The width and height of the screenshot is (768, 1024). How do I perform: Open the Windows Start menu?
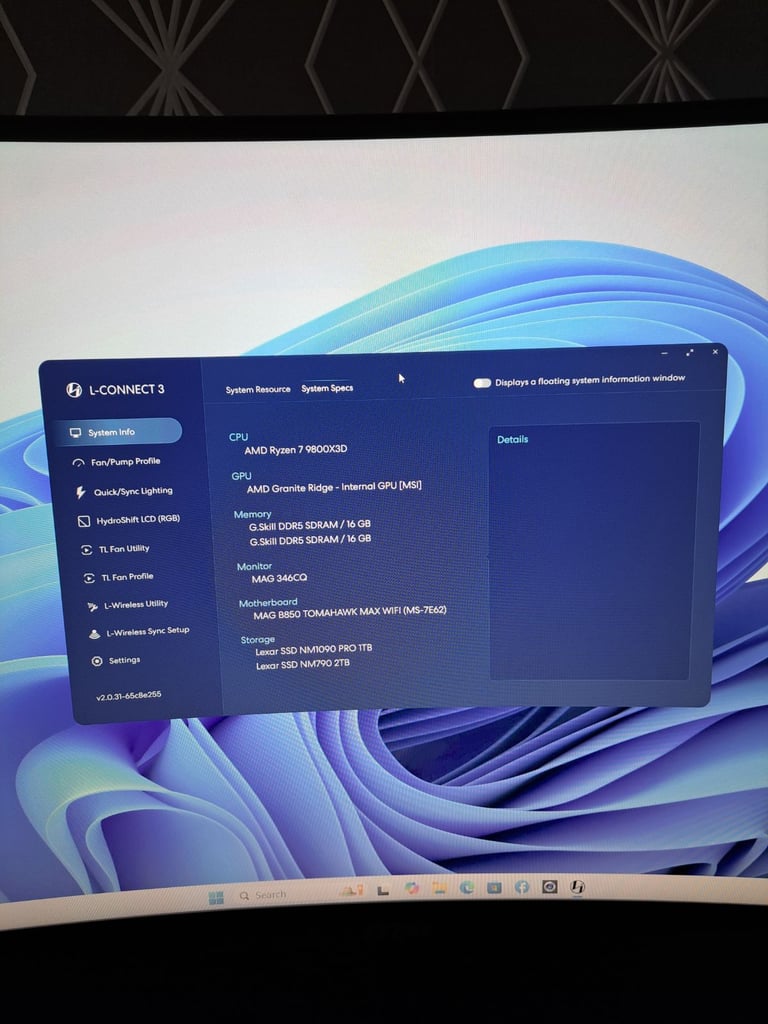coord(216,897)
